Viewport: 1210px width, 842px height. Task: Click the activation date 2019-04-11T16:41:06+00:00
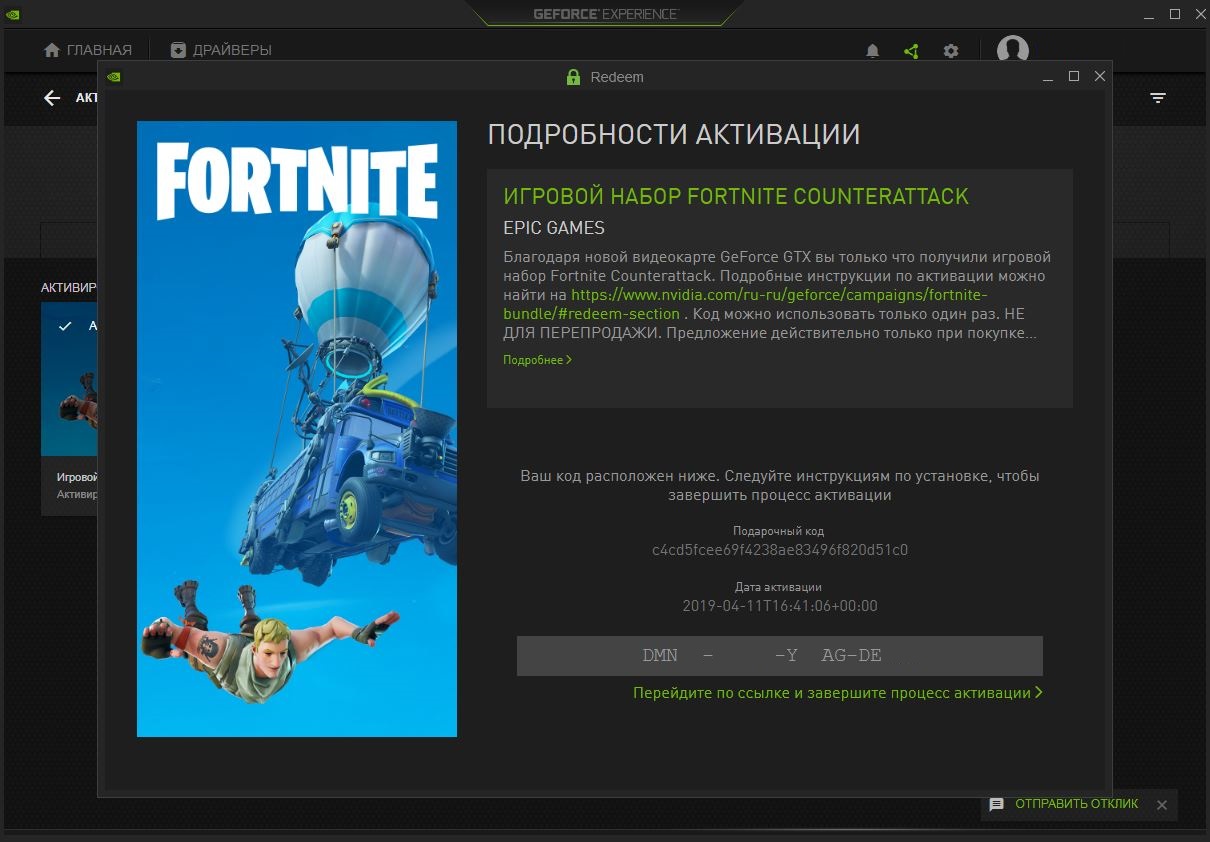pyautogui.click(x=780, y=606)
